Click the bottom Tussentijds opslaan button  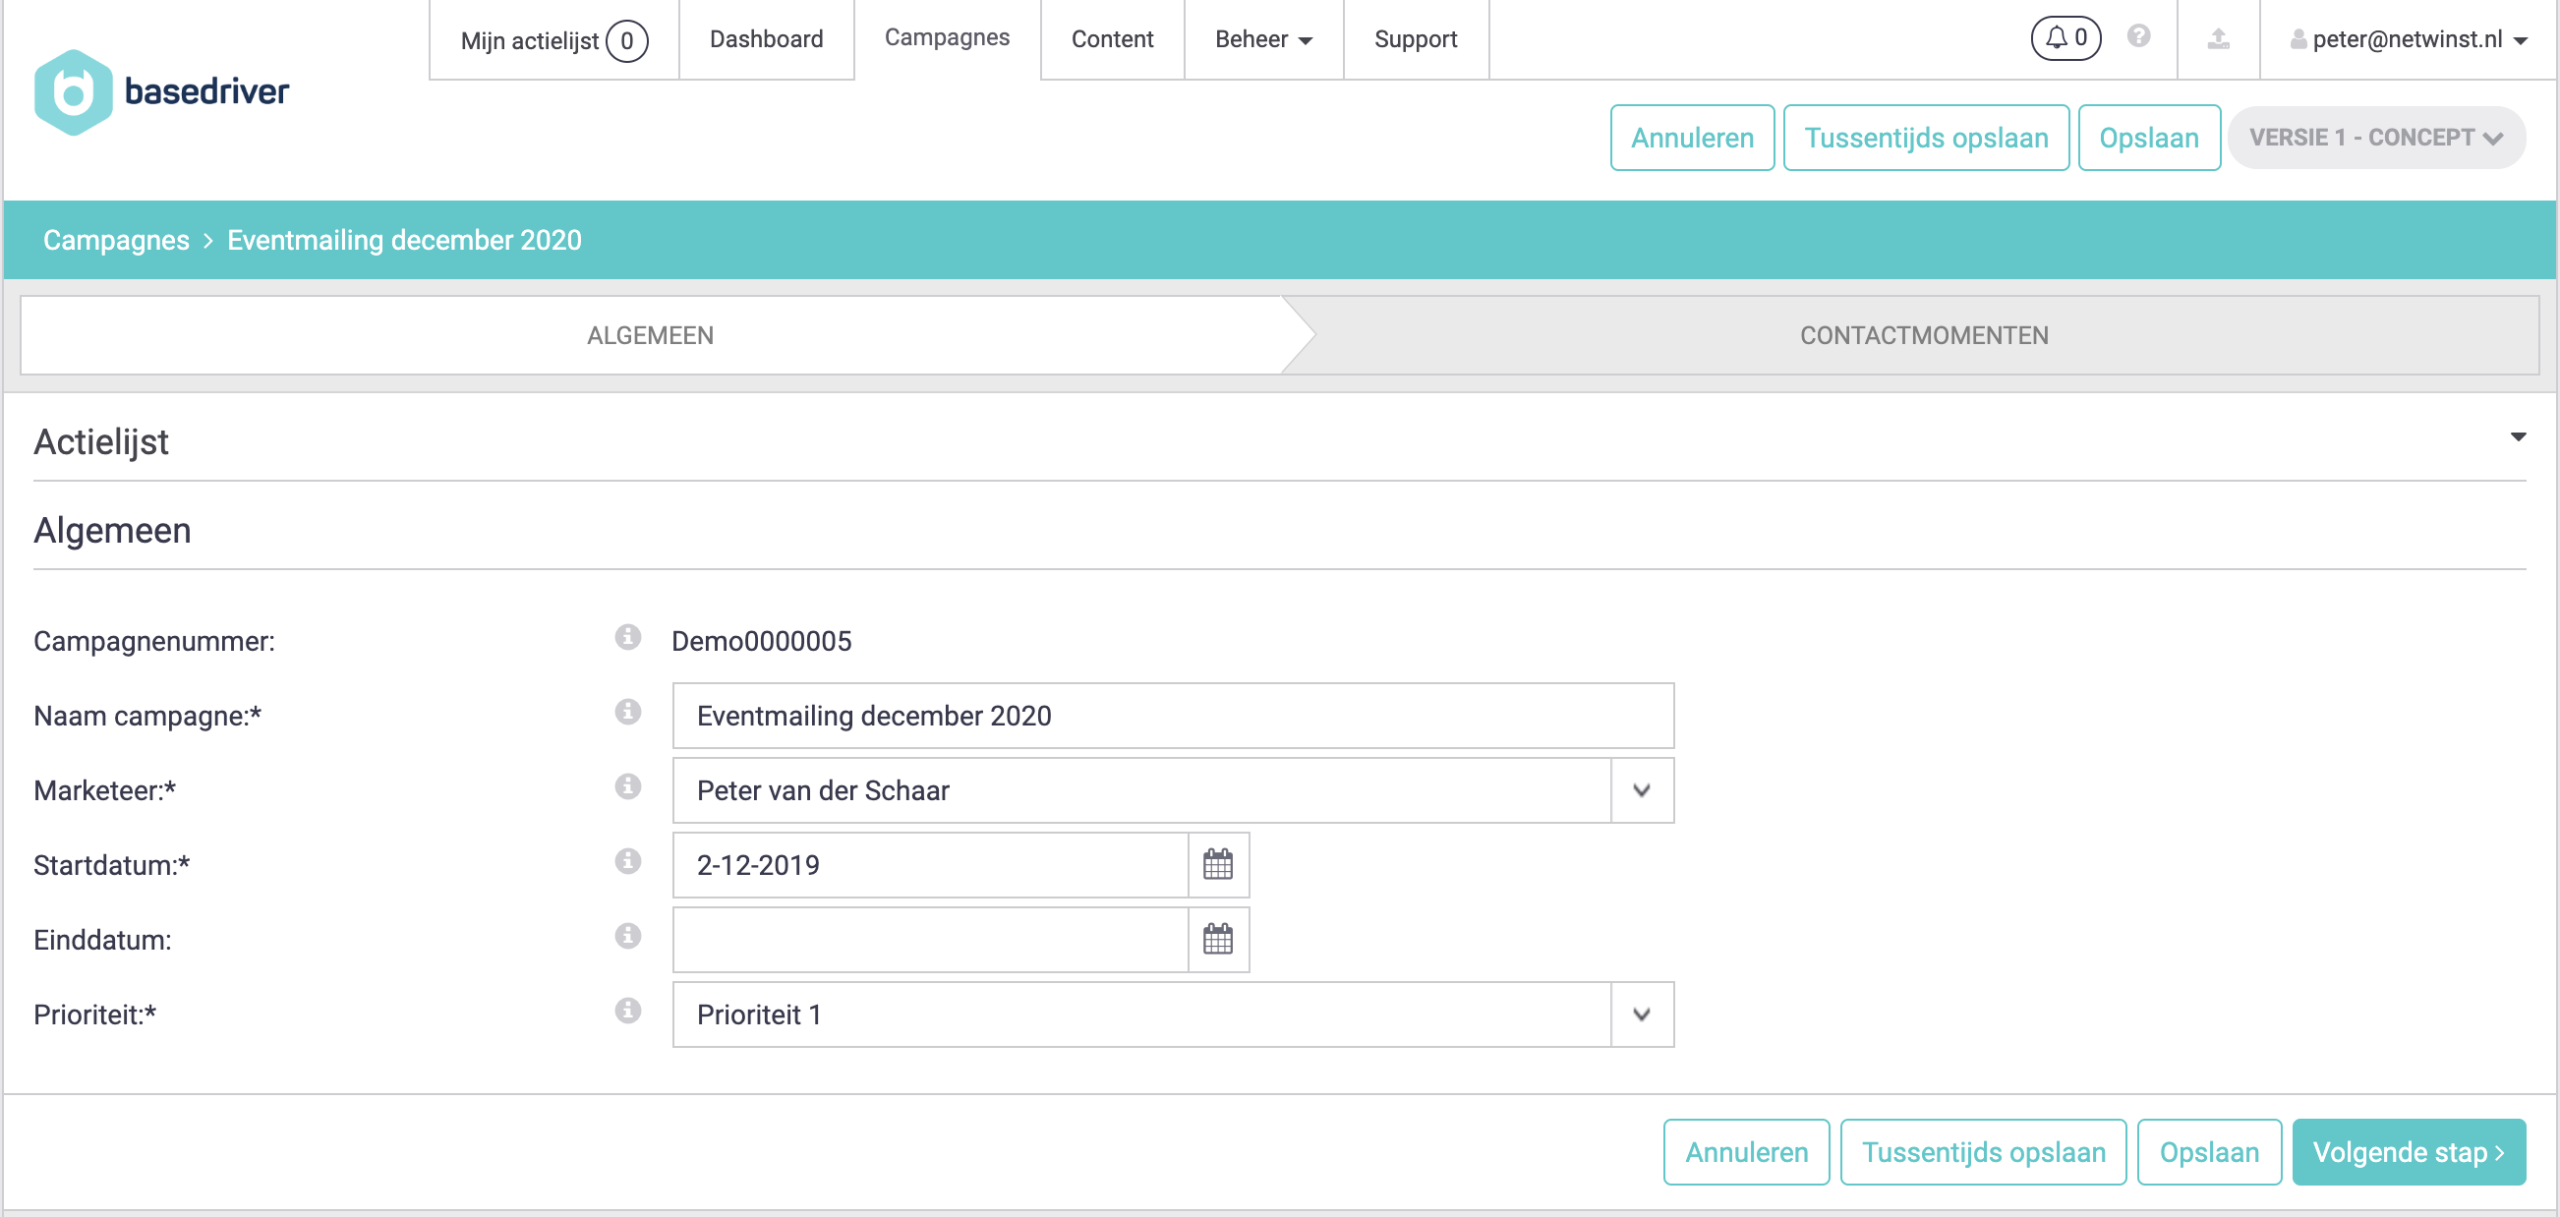(x=1983, y=1152)
